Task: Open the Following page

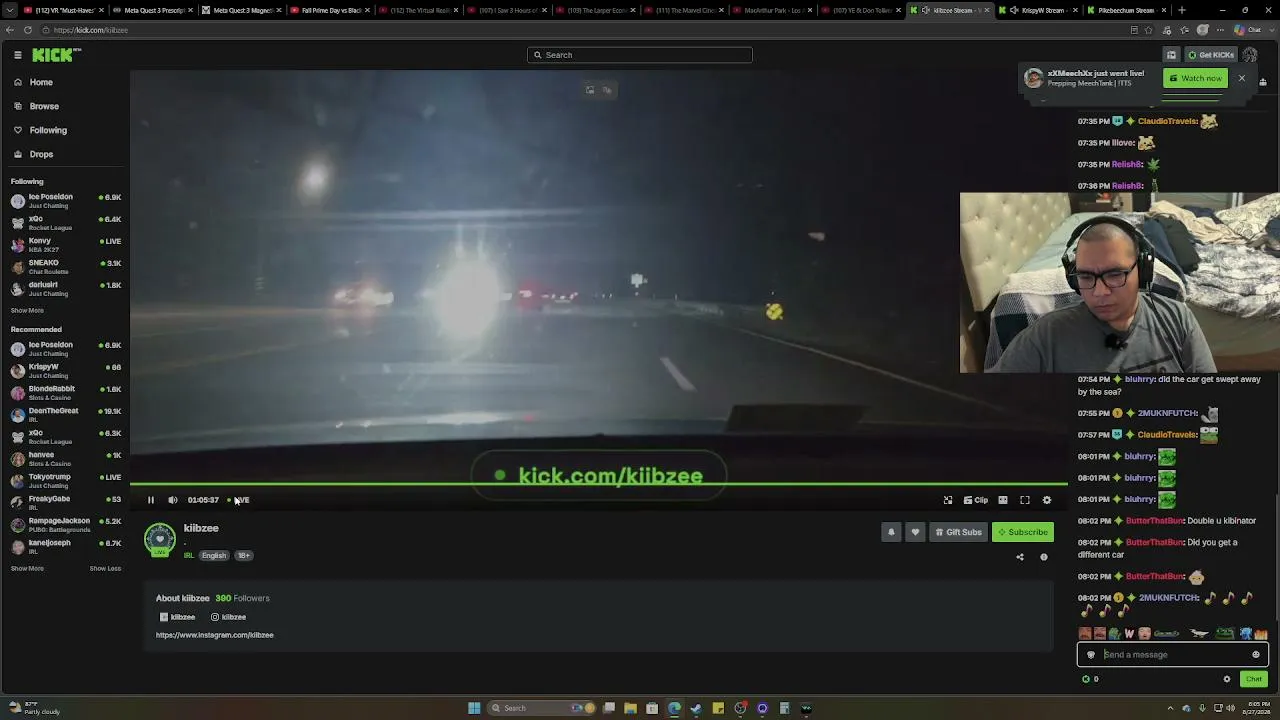Action: pos(48,130)
